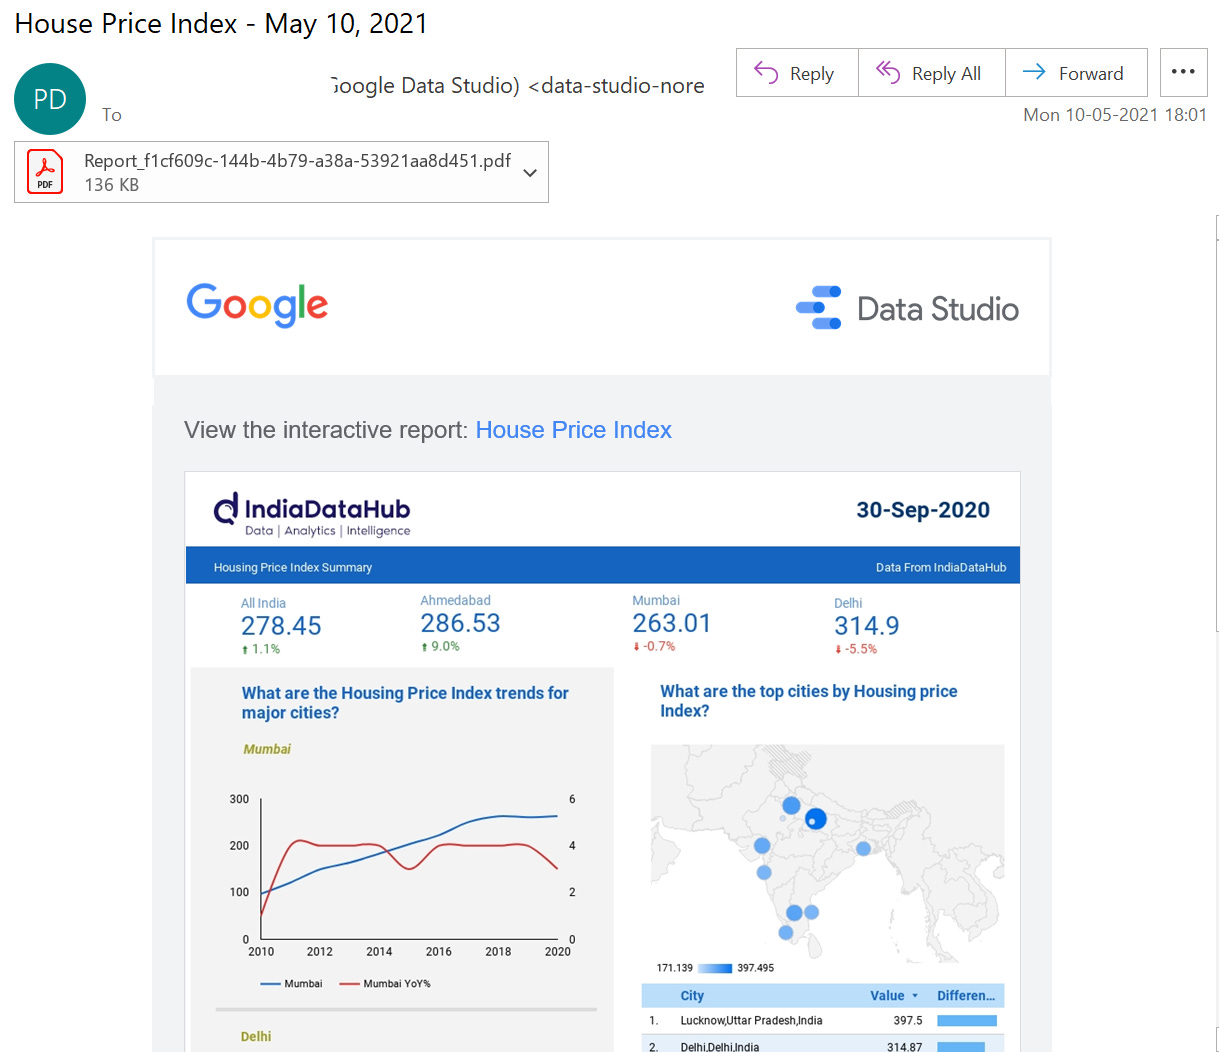Open the House Price Index report link
This screenshot has height=1052, width=1219.
573,430
